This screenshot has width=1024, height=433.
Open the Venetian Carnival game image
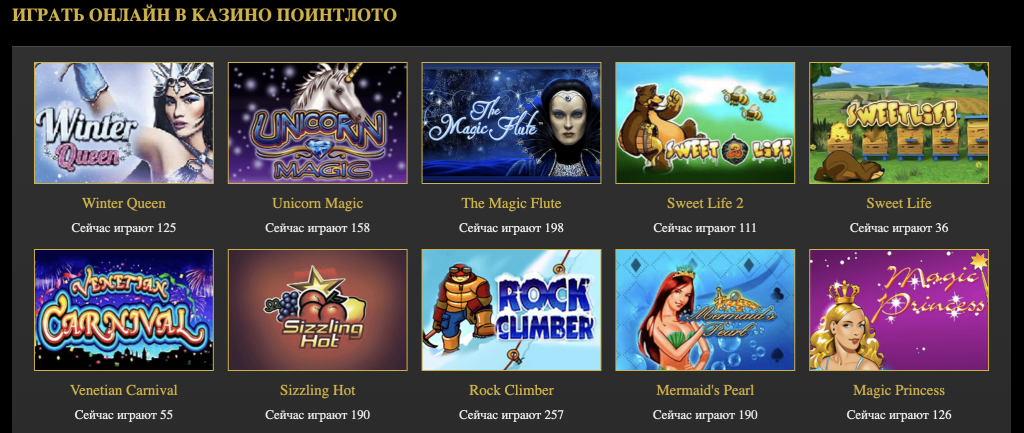point(124,310)
